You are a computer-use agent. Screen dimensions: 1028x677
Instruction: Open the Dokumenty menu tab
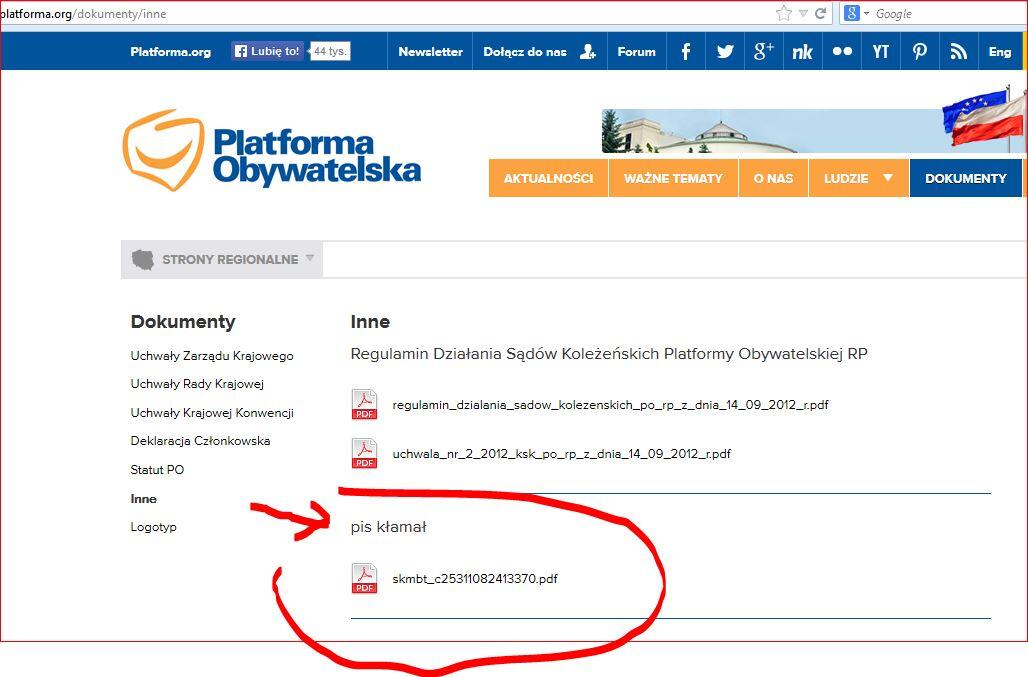point(966,178)
